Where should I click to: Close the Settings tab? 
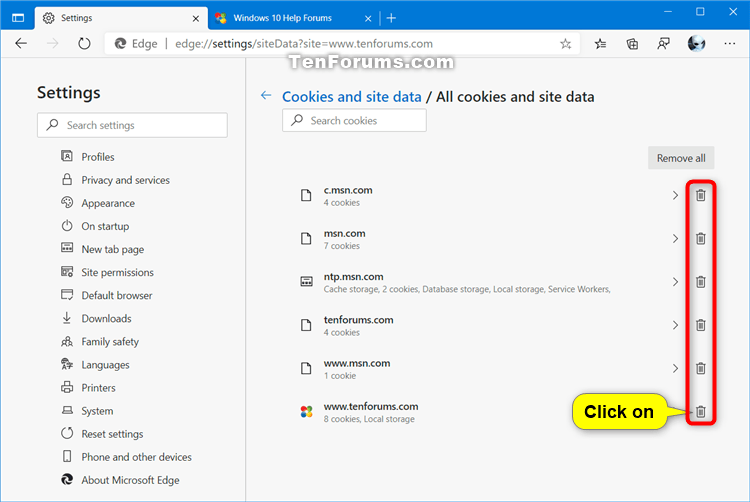(196, 19)
